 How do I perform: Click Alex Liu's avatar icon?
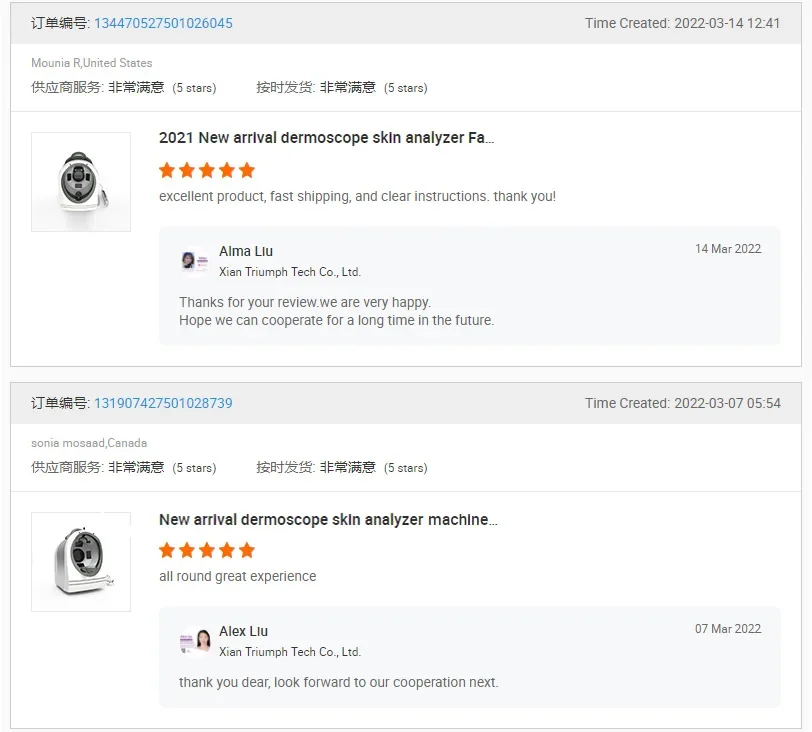[x=196, y=640]
